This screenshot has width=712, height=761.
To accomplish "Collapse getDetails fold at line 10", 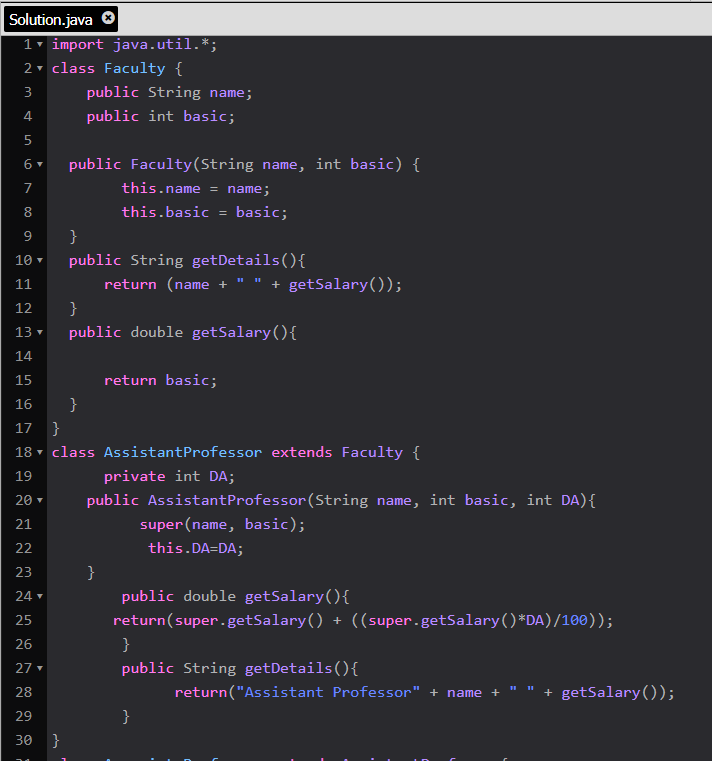I will coord(40,261).
